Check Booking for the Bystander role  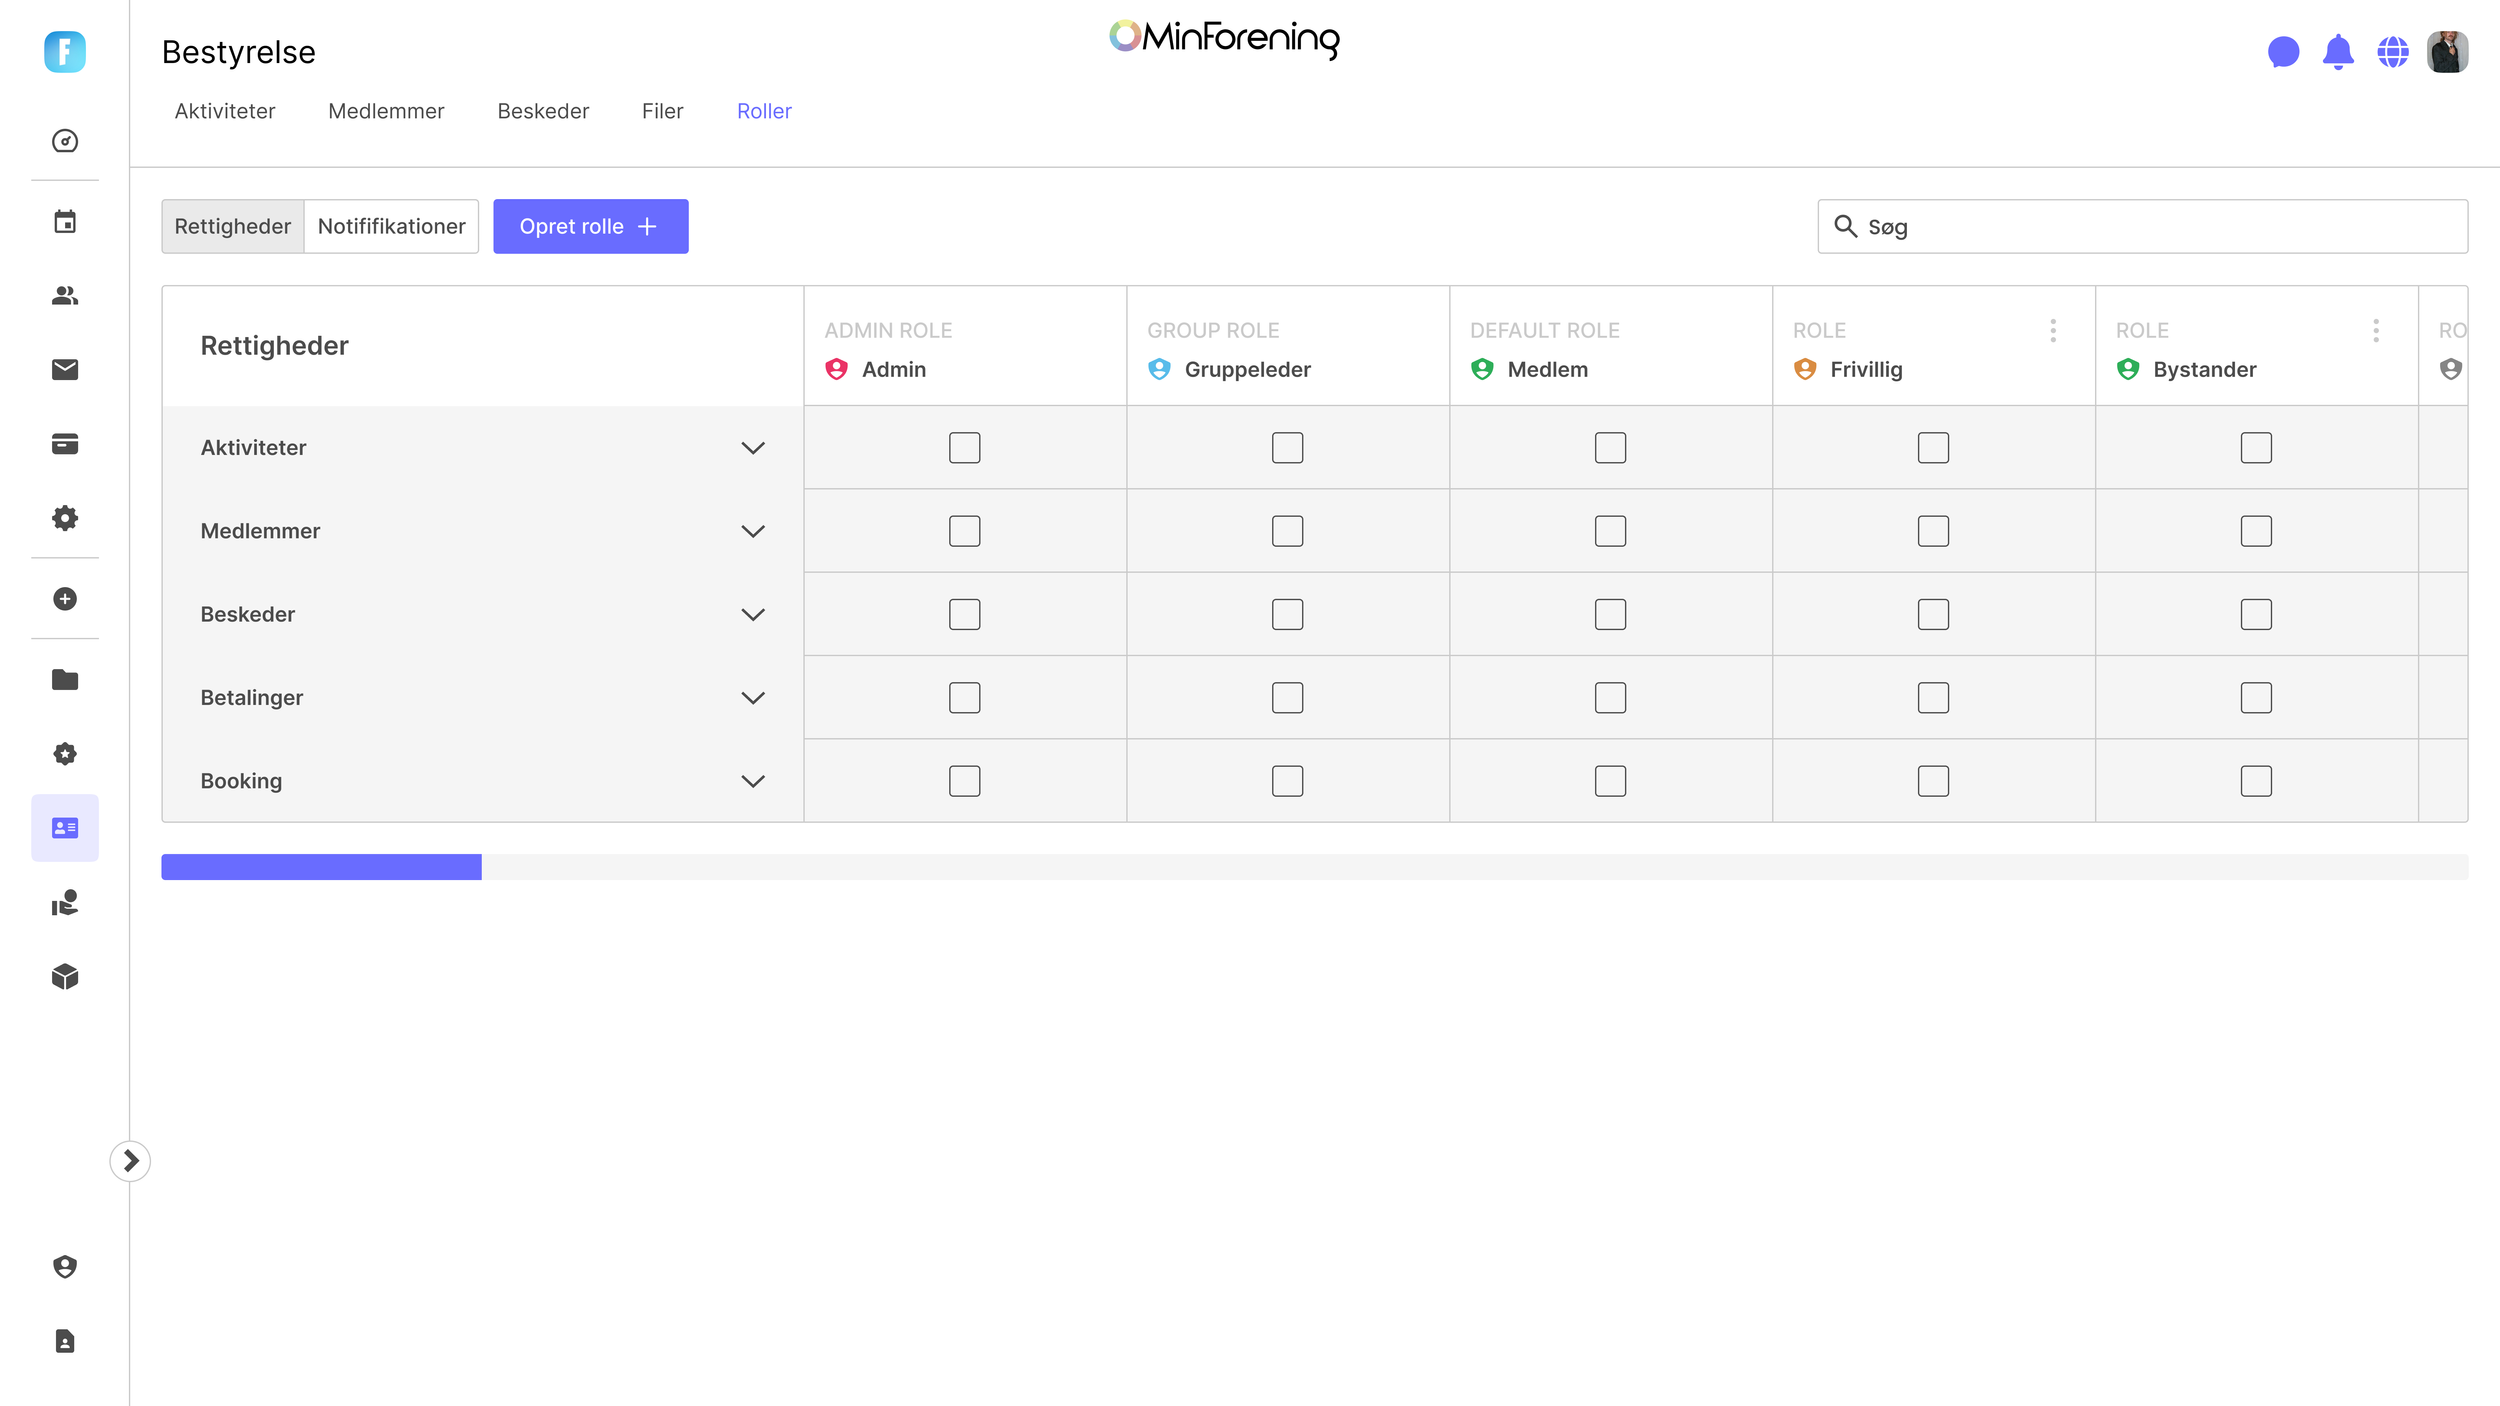[2257, 781]
